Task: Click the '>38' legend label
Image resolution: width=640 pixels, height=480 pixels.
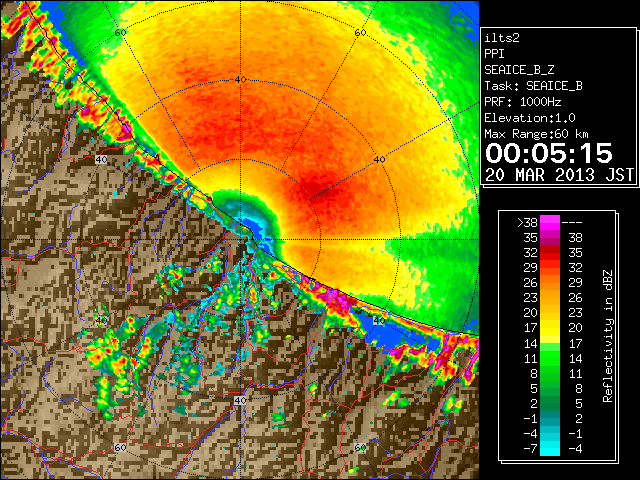Action: click(527, 223)
